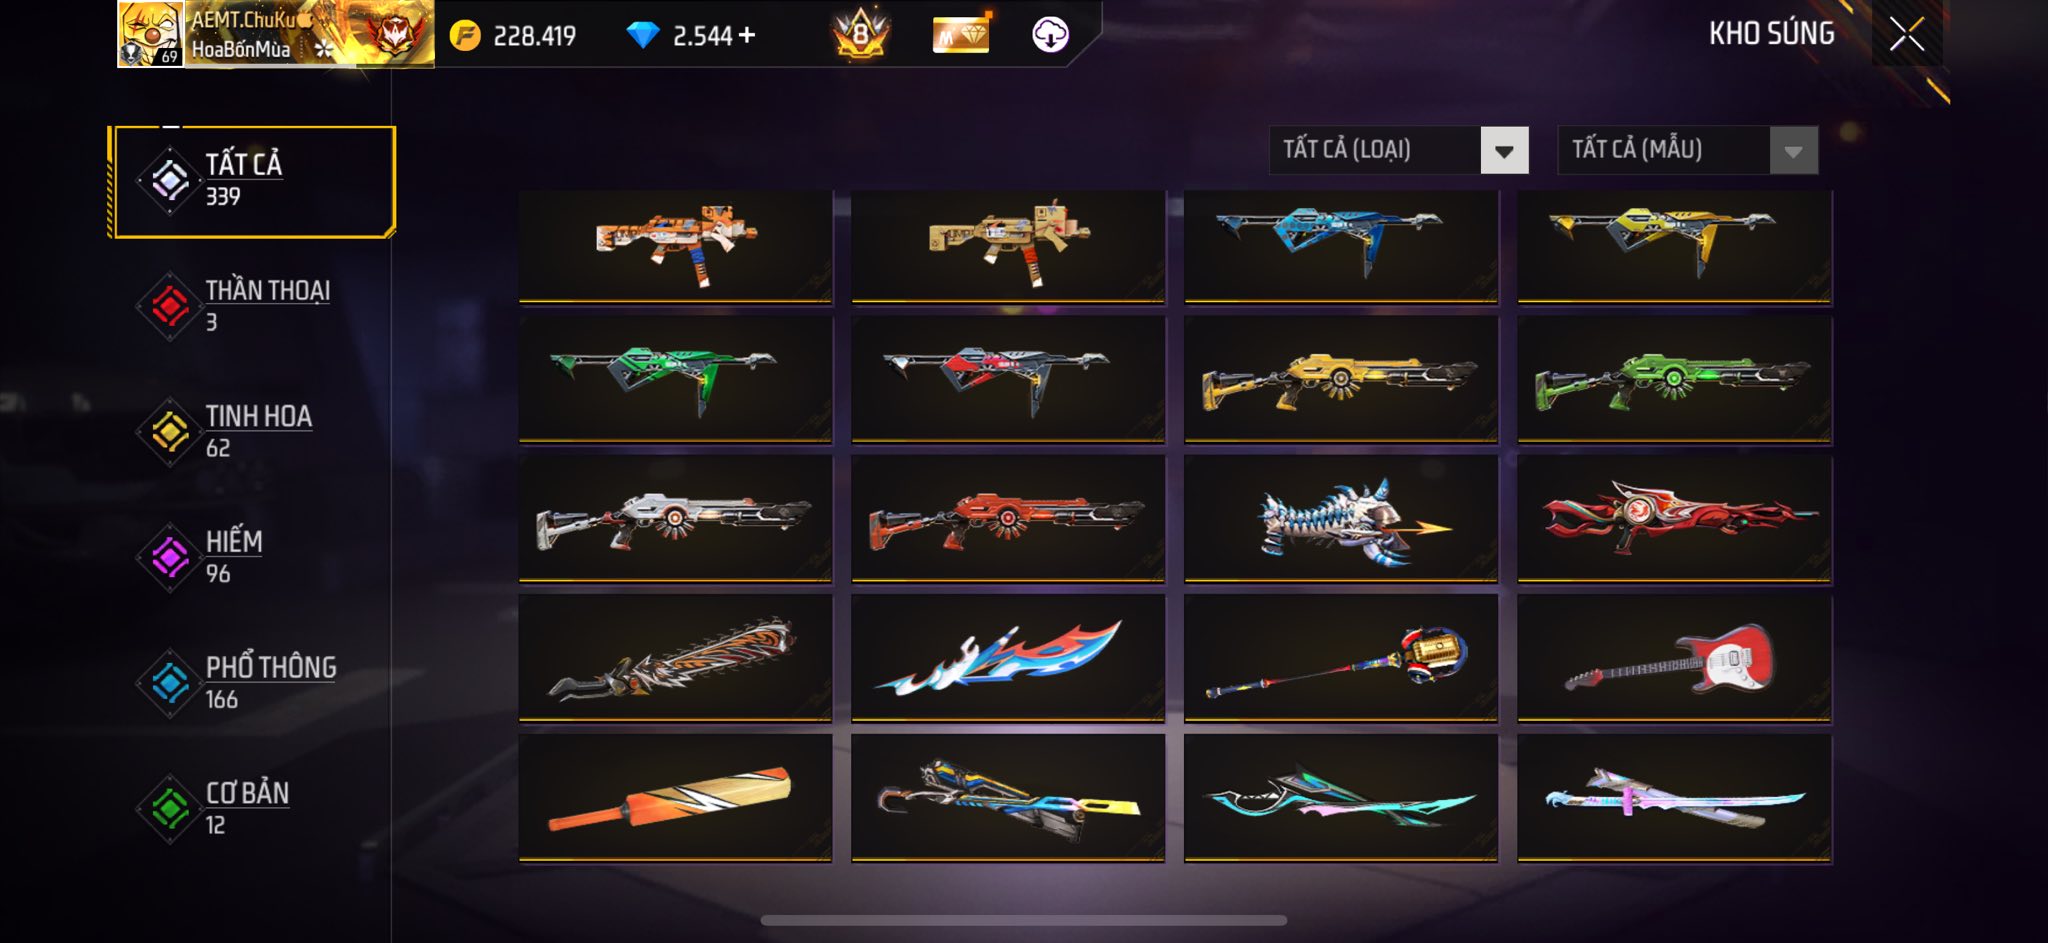This screenshot has height=943, width=2048.
Task: Tap the blue diamond currency icon
Action: coord(642,36)
